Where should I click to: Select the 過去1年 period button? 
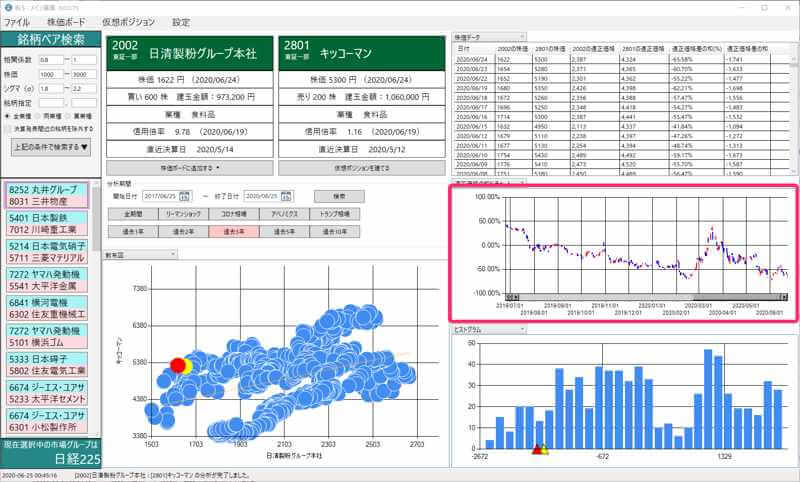coord(133,232)
